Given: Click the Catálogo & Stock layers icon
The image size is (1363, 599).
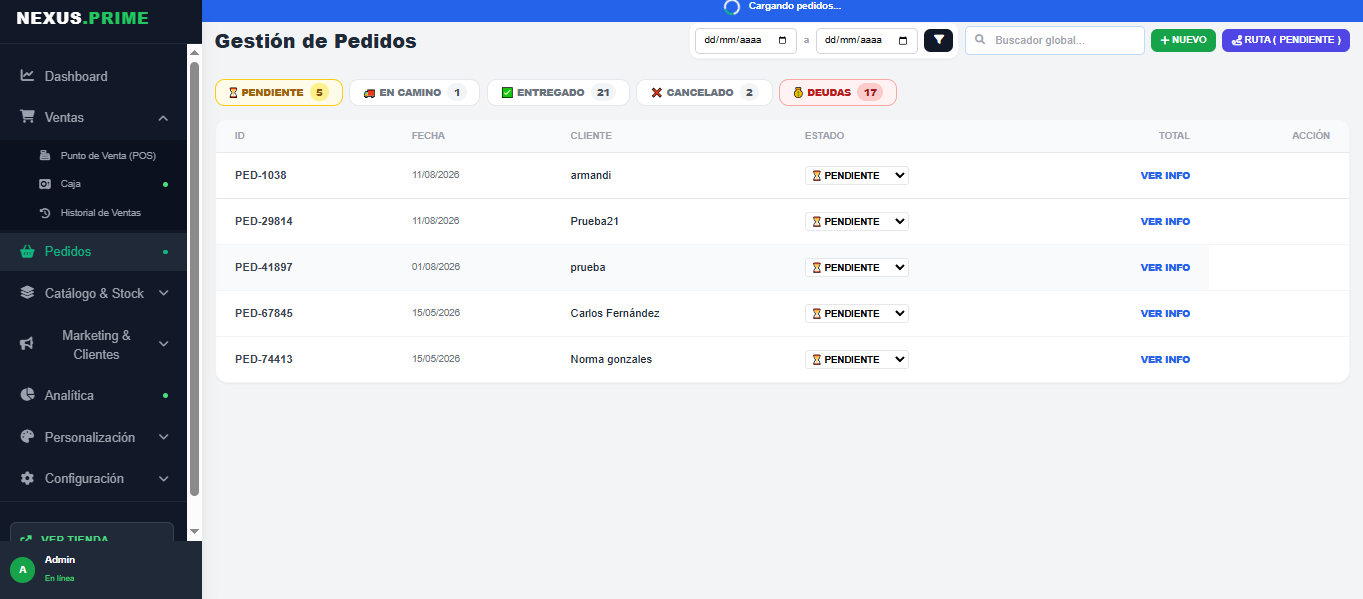Looking at the screenshot, I should 27,293.
